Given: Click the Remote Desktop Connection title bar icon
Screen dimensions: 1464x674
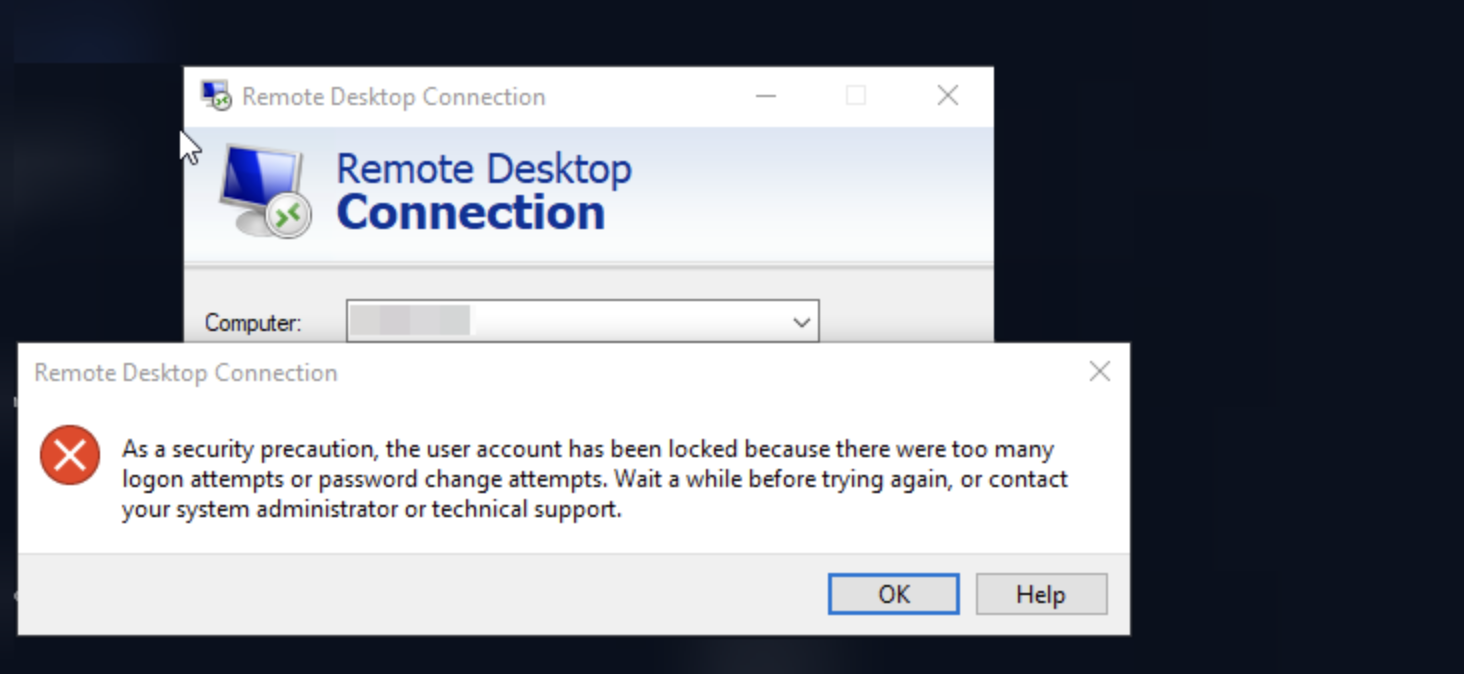Looking at the screenshot, I should click(x=214, y=96).
